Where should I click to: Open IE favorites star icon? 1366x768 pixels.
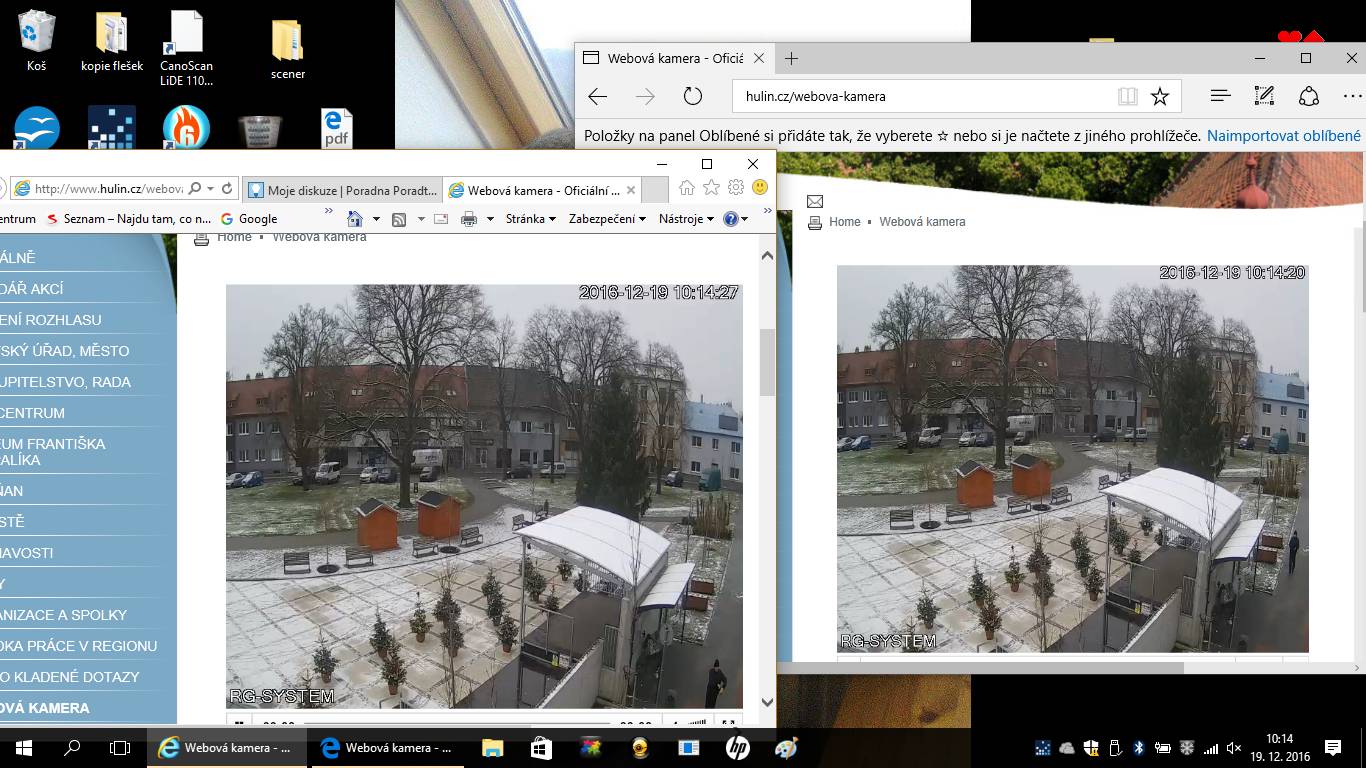coord(711,187)
